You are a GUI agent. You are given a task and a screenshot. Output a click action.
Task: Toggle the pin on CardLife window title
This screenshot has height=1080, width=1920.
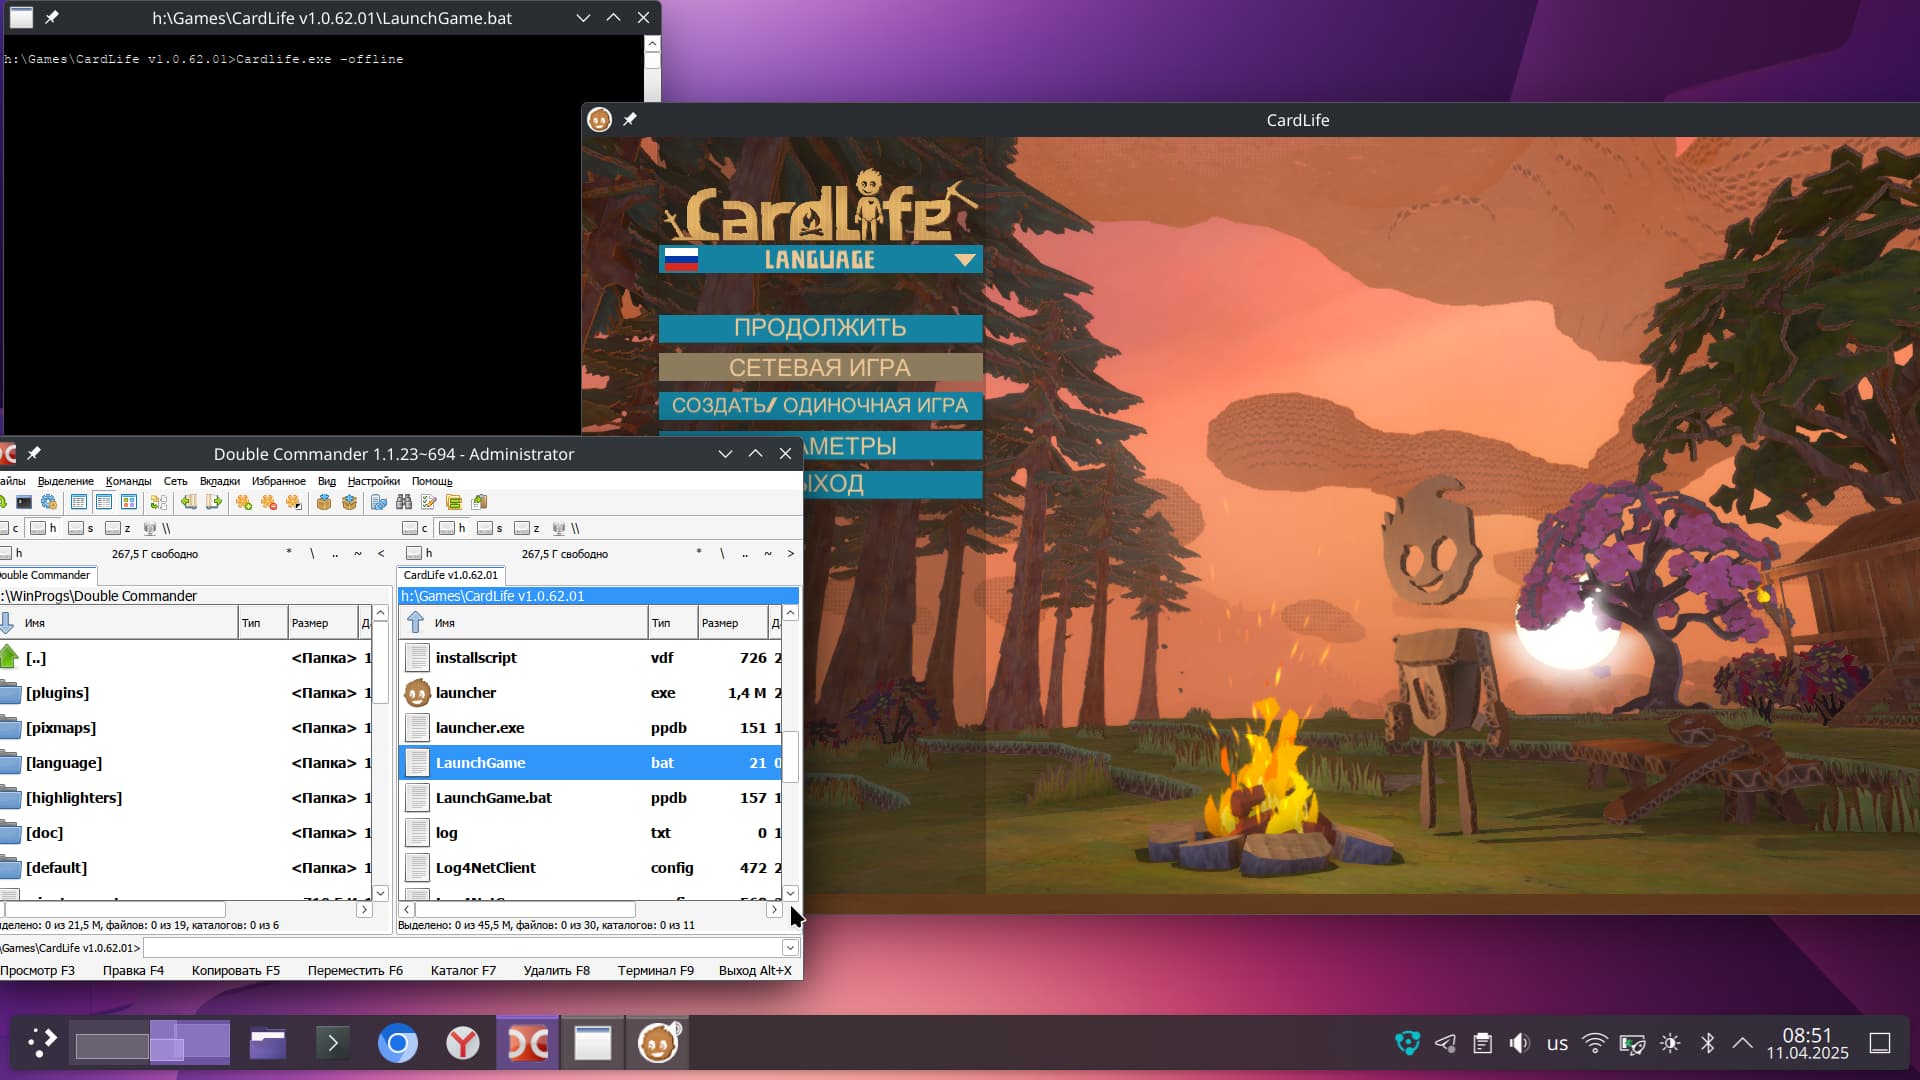tap(630, 119)
